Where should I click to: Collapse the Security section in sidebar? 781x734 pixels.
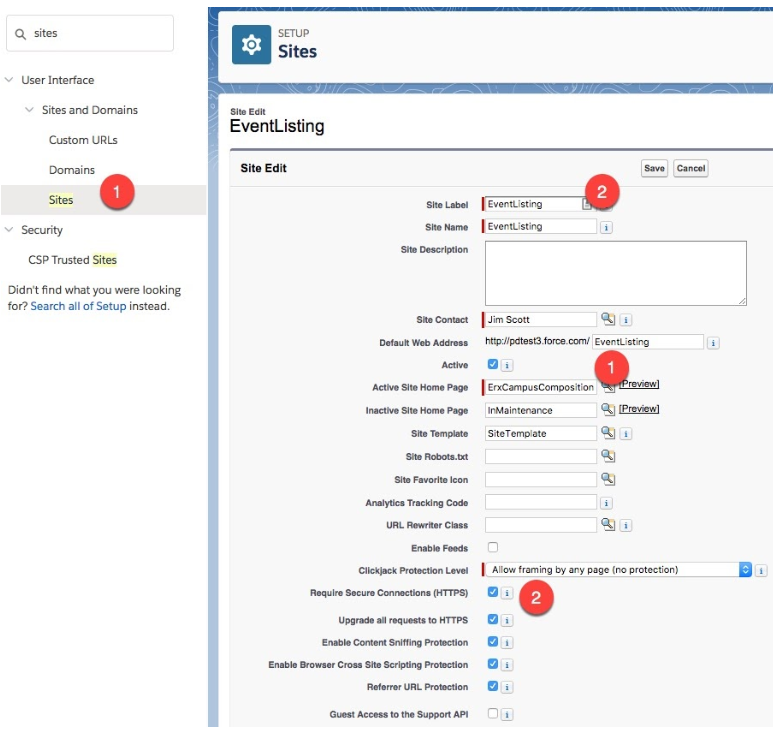point(10,230)
